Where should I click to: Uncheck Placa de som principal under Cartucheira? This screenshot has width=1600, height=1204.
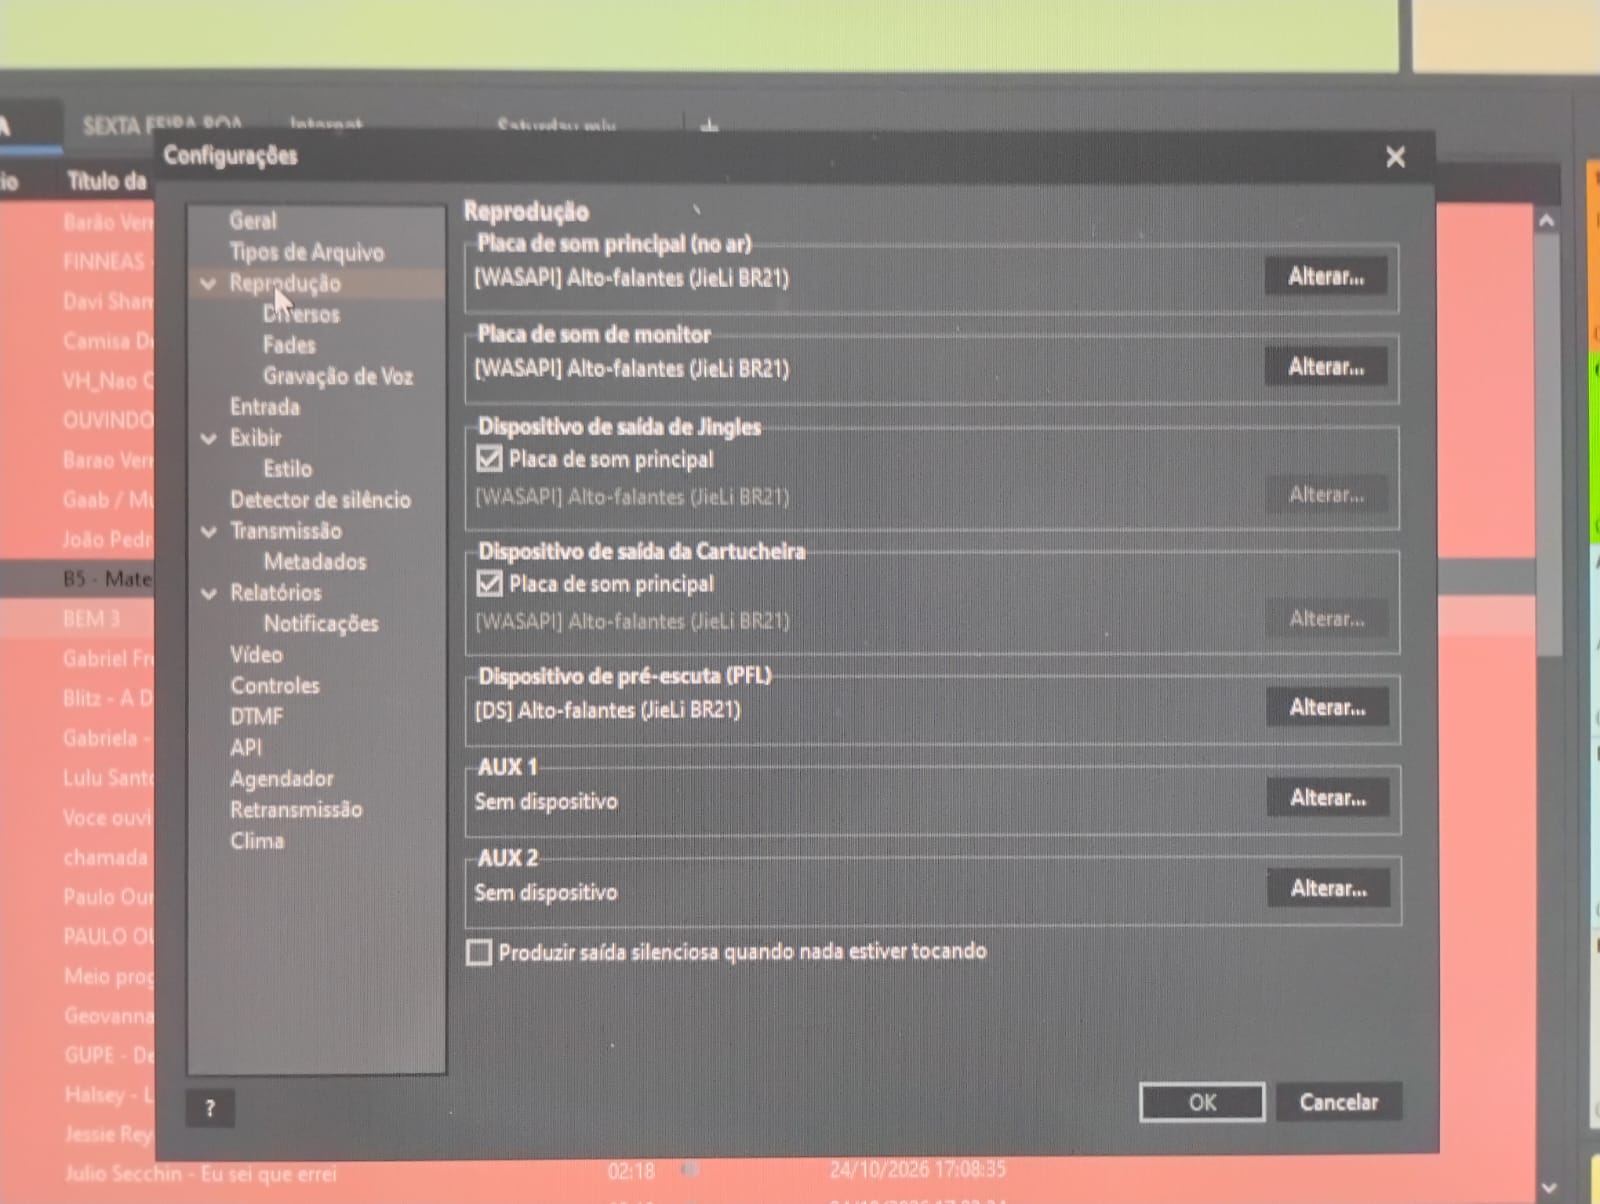489,583
